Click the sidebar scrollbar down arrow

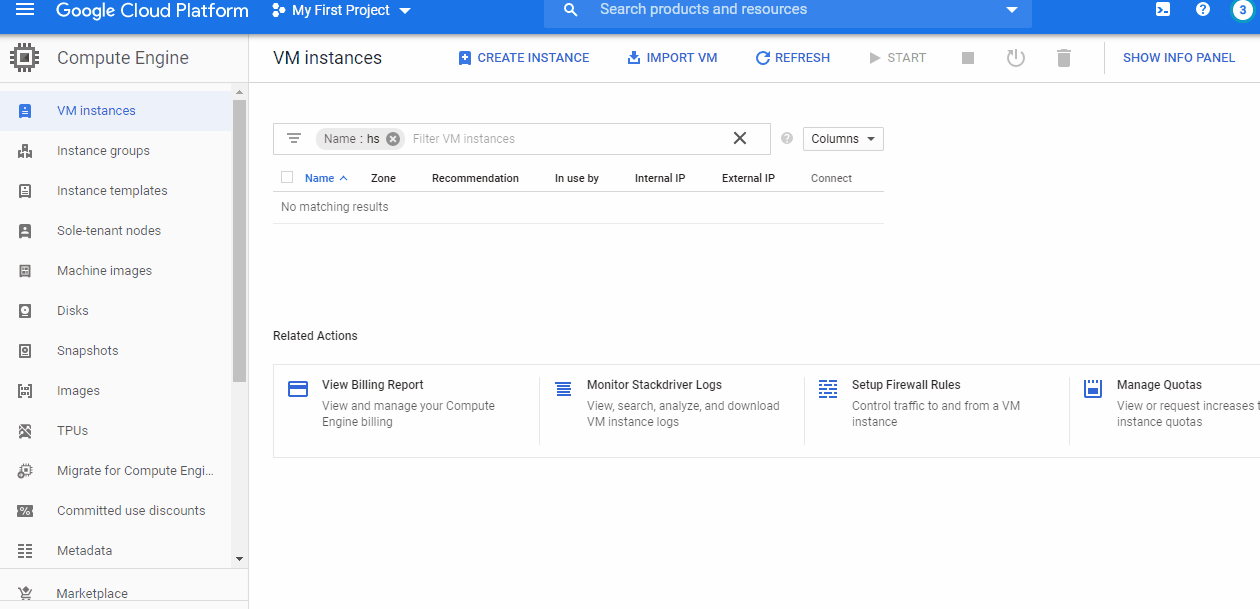pos(239,559)
